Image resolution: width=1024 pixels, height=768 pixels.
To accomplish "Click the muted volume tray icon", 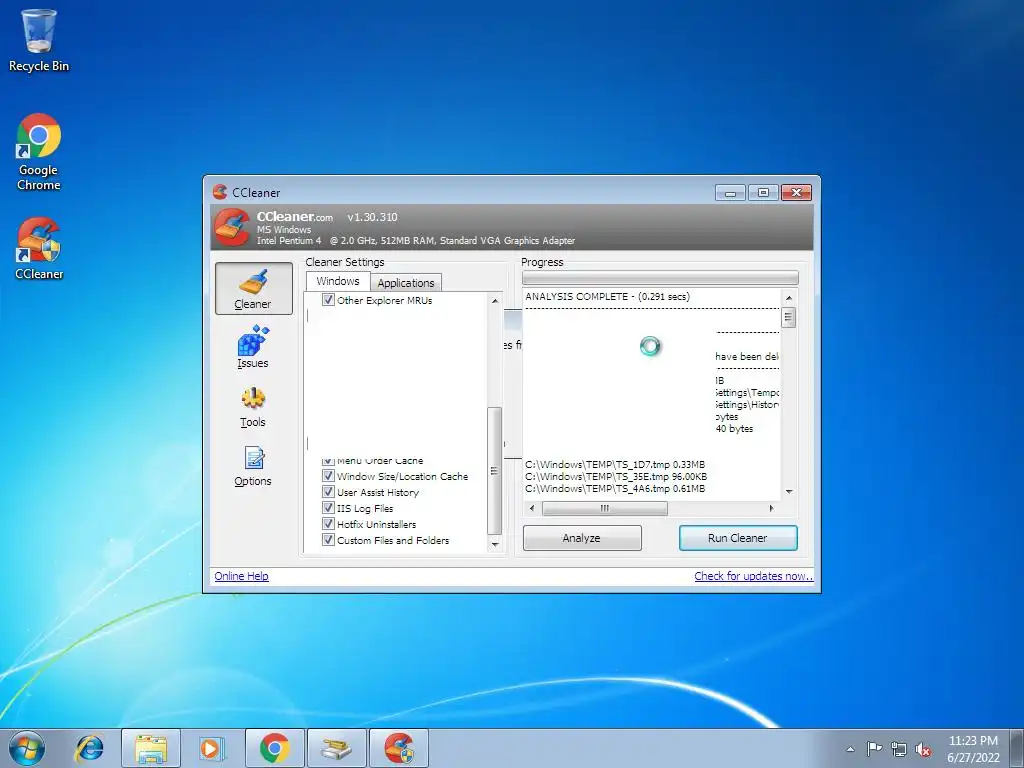I will tap(923, 749).
